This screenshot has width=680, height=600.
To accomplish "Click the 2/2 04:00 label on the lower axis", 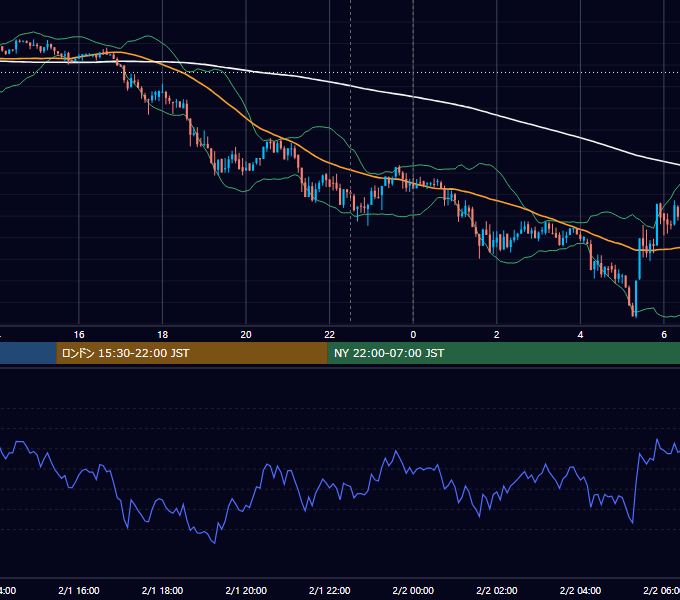I will coord(580,590).
